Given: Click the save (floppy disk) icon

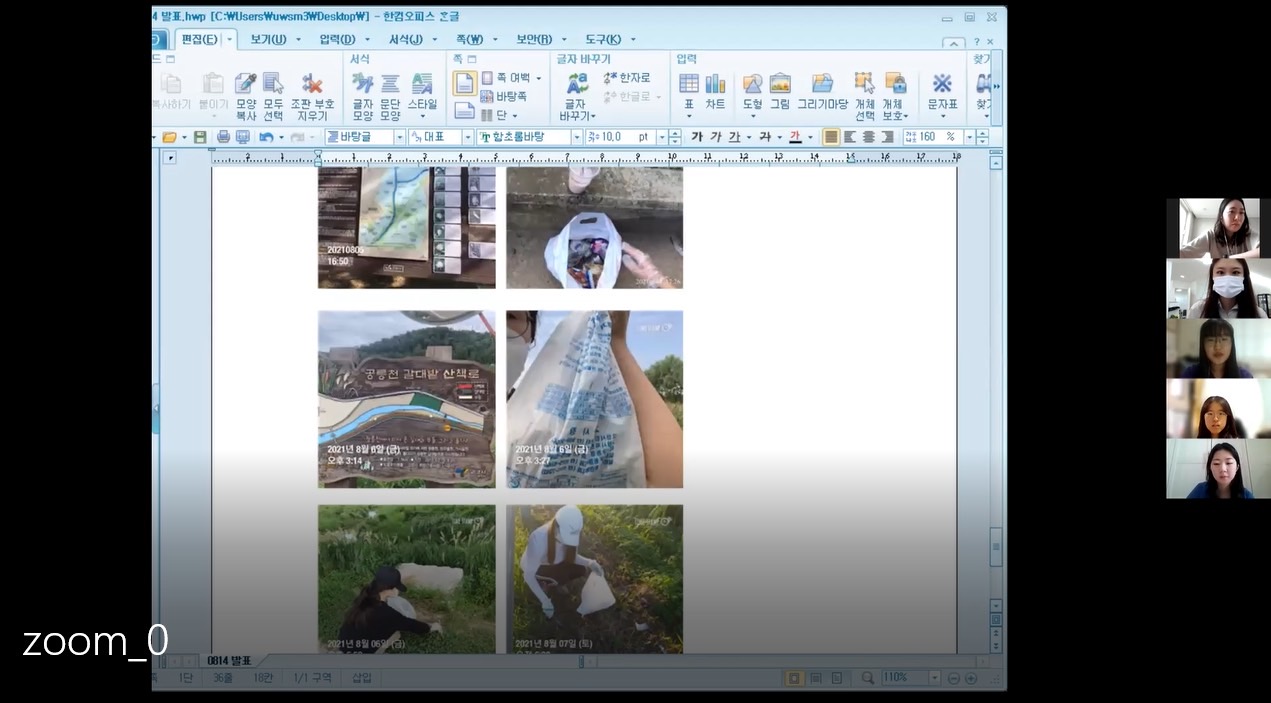Looking at the screenshot, I should [200, 137].
